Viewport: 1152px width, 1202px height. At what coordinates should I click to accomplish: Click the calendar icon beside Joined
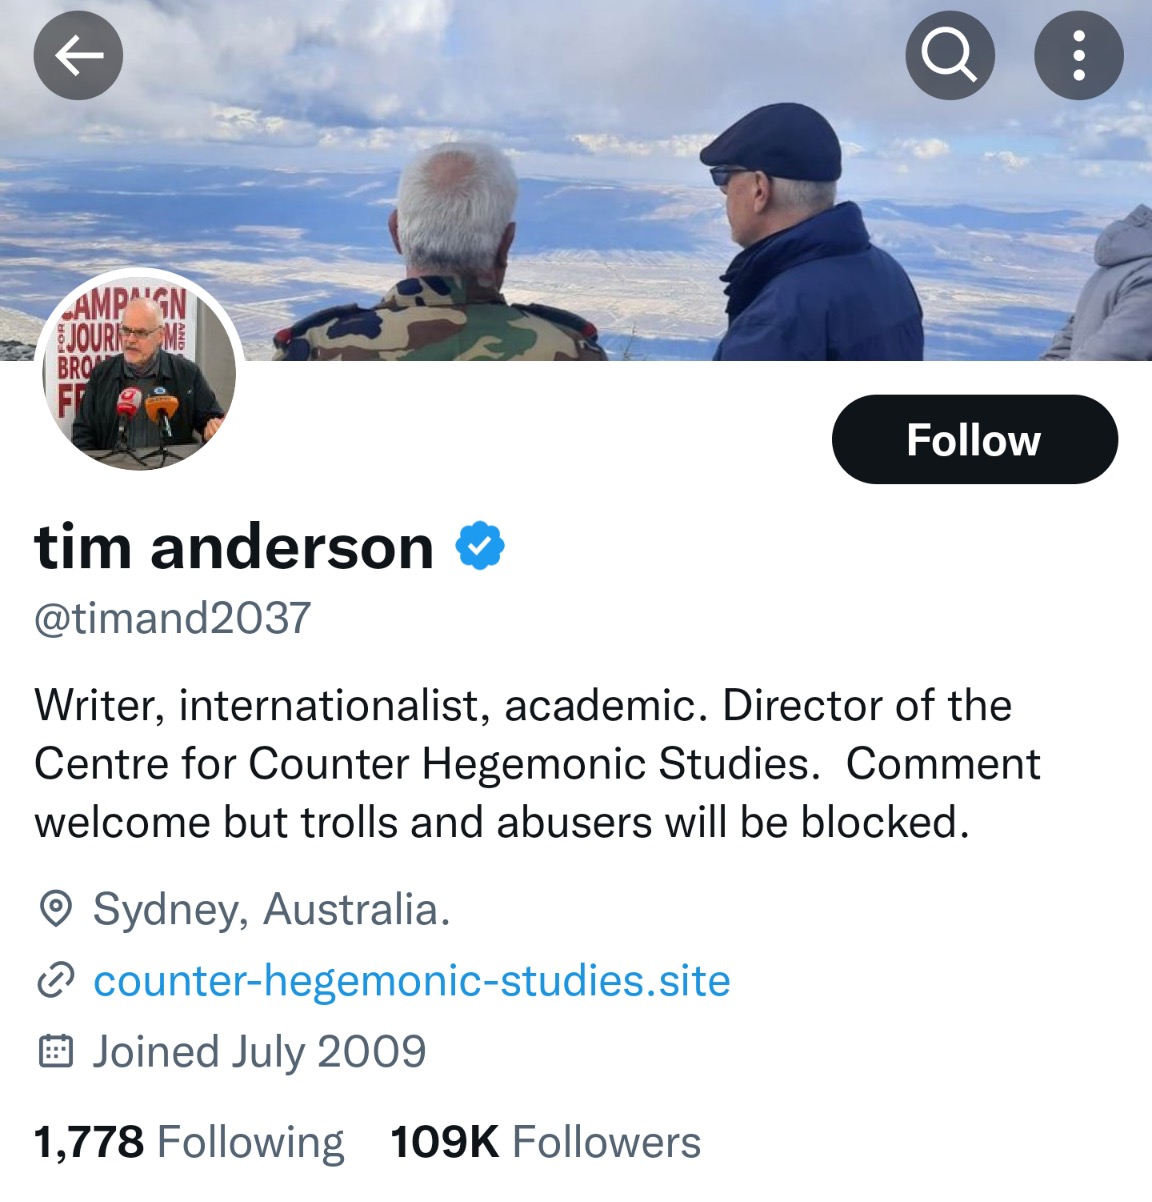click(55, 1052)
